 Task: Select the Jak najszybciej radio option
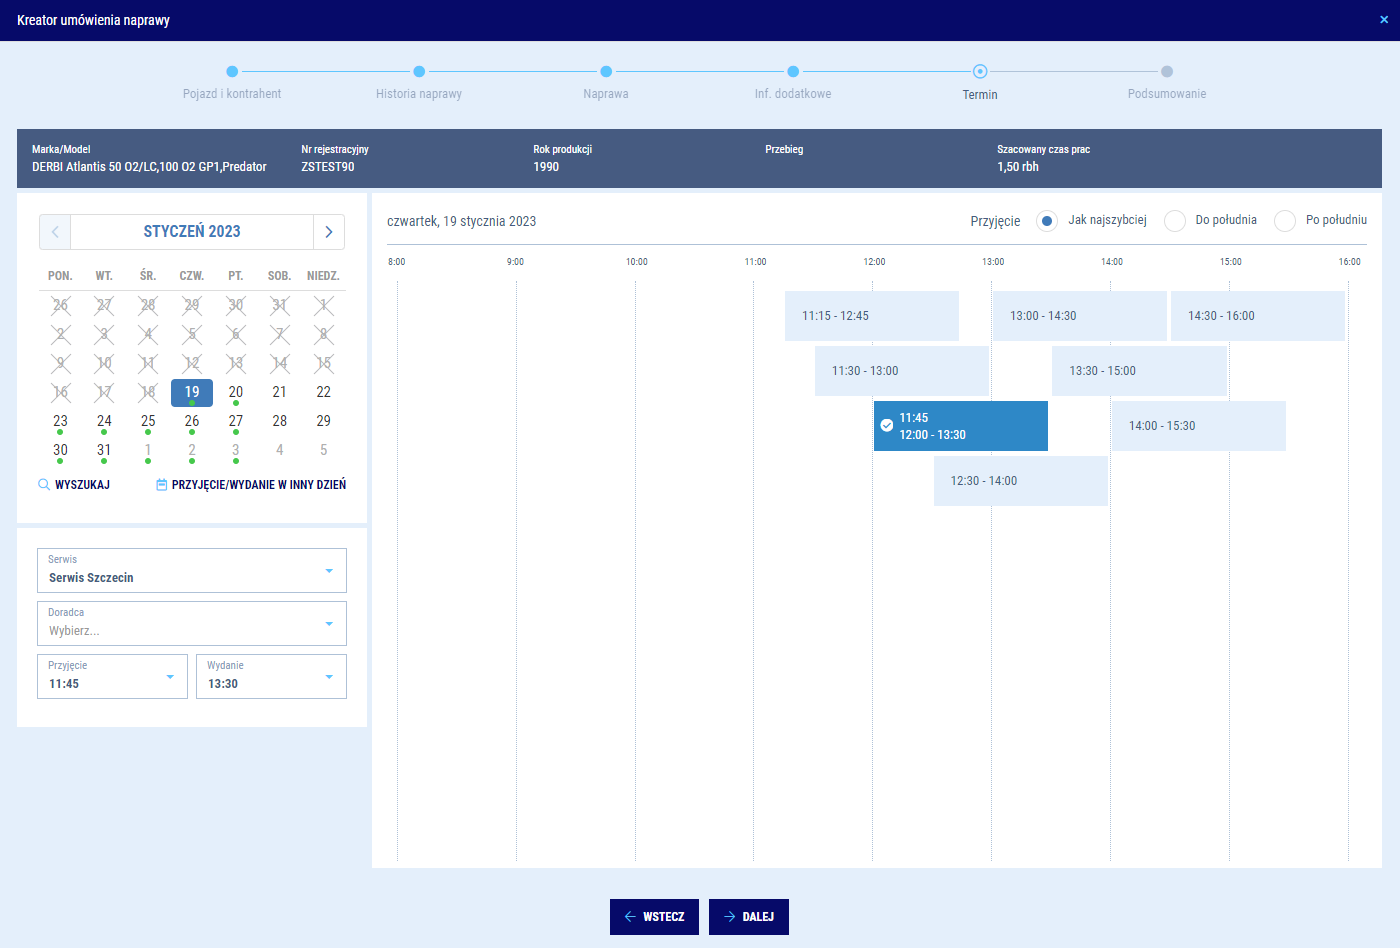tap(1047, 221)
